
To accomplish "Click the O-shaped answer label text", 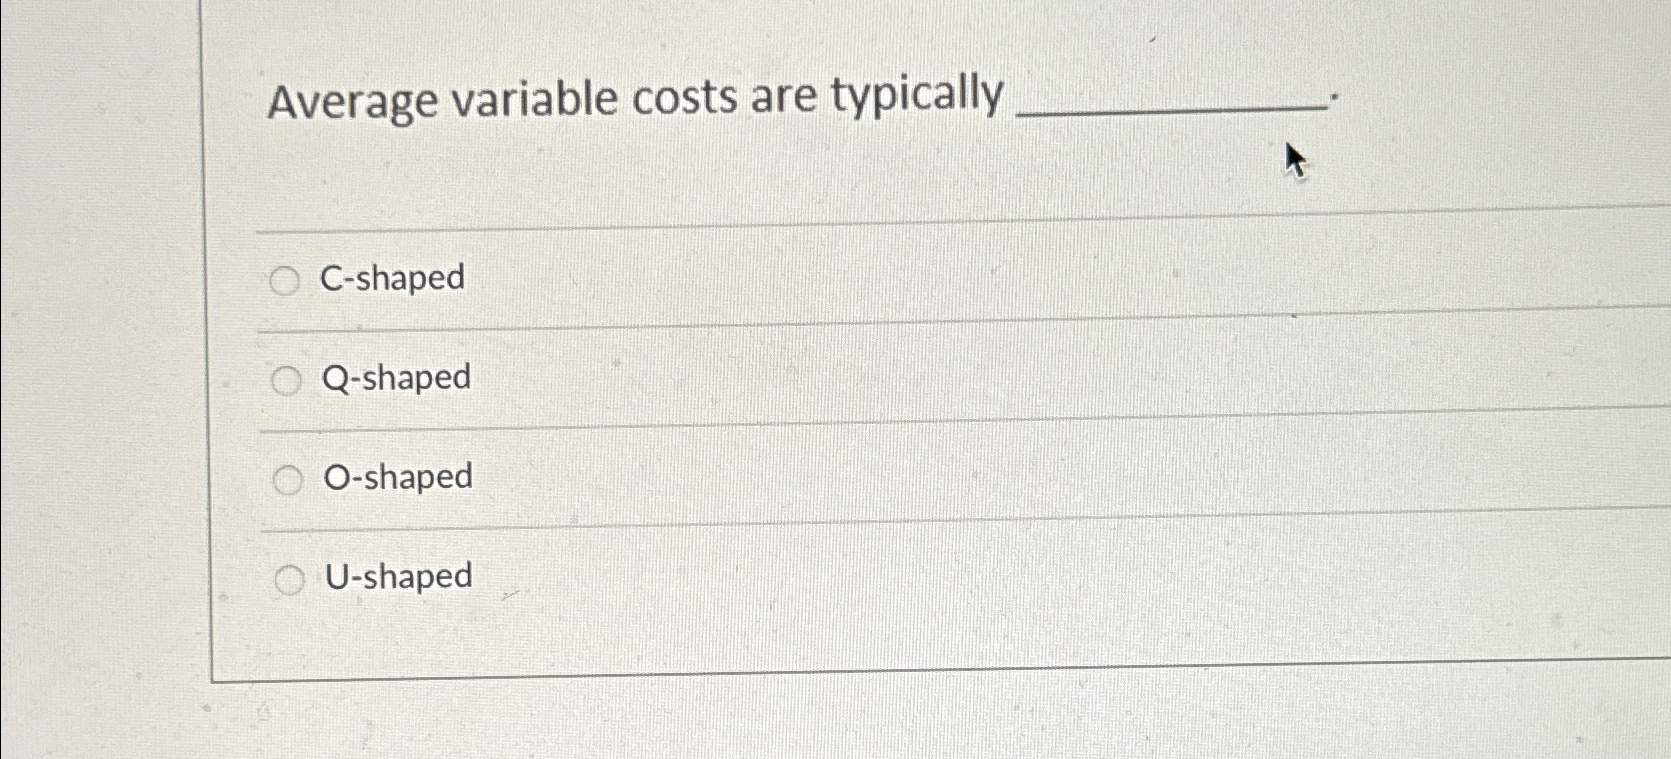I will [398, 478].
